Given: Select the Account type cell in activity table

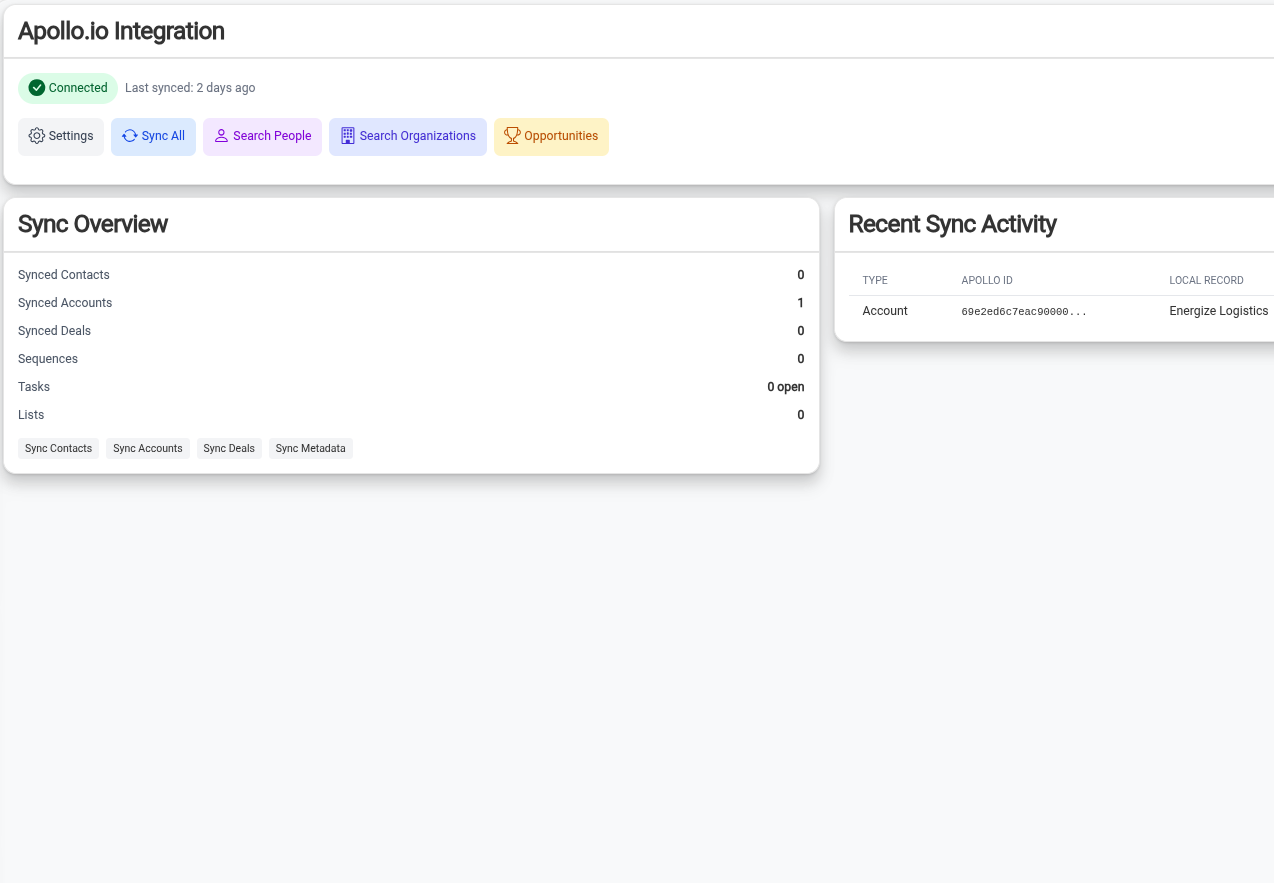Looking at the screenshot, I should tap(885, 311).
